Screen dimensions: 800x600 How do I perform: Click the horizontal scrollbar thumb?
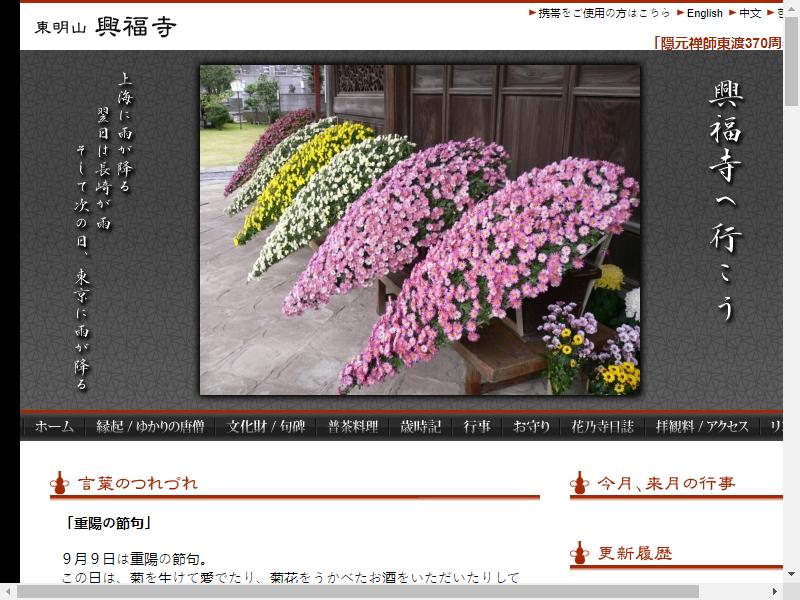(357, 592)
